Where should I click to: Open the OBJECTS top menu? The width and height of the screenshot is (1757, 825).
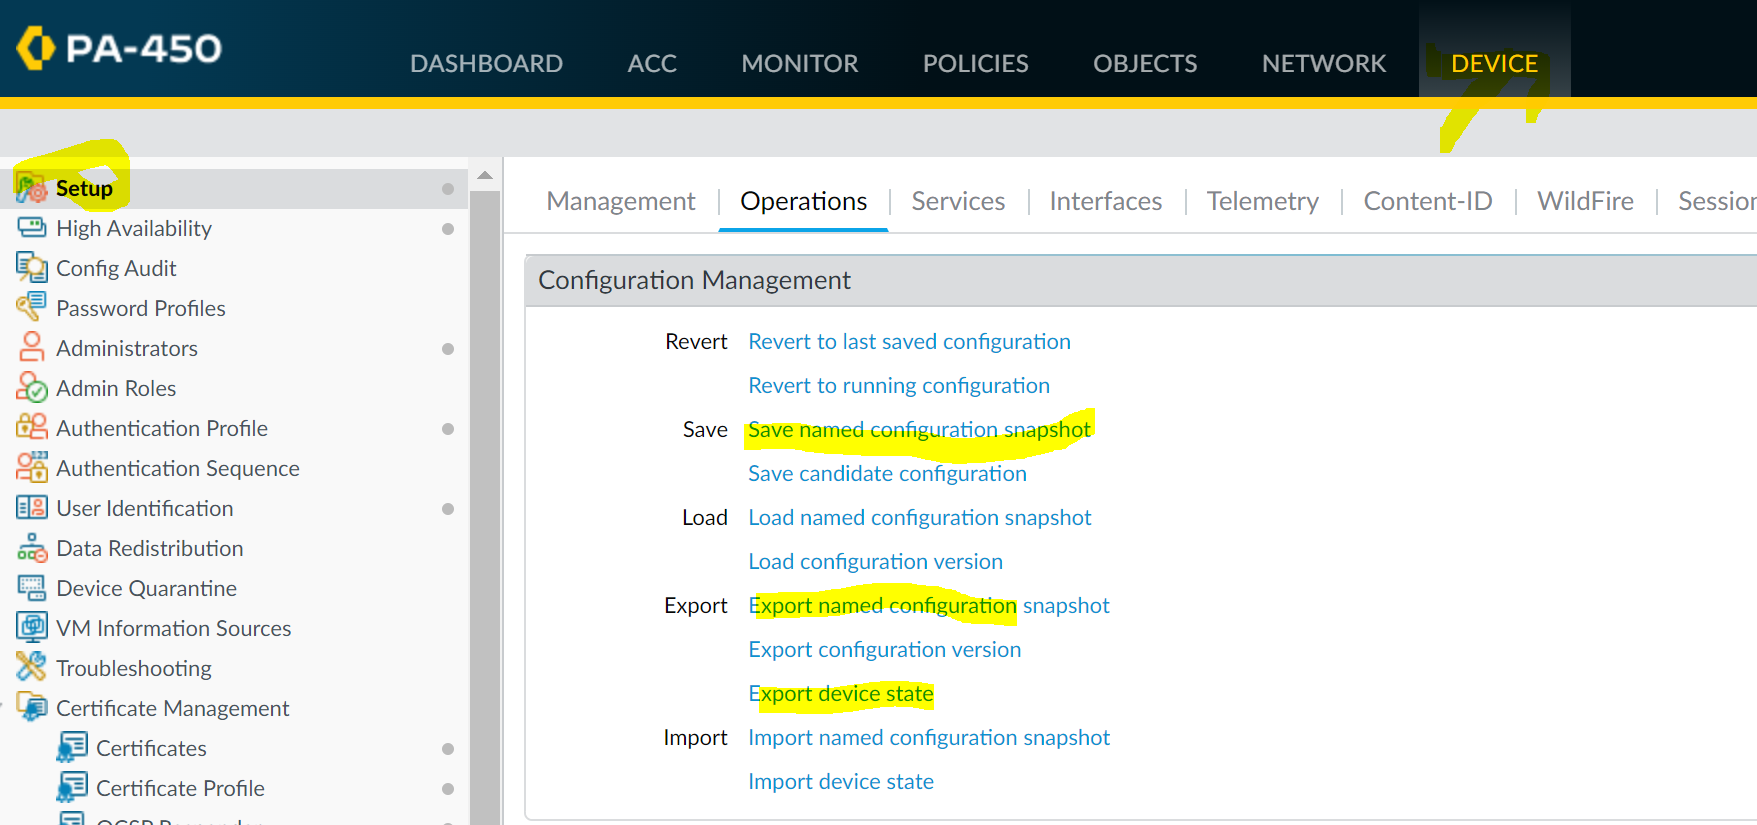(x=1145, y=63)
